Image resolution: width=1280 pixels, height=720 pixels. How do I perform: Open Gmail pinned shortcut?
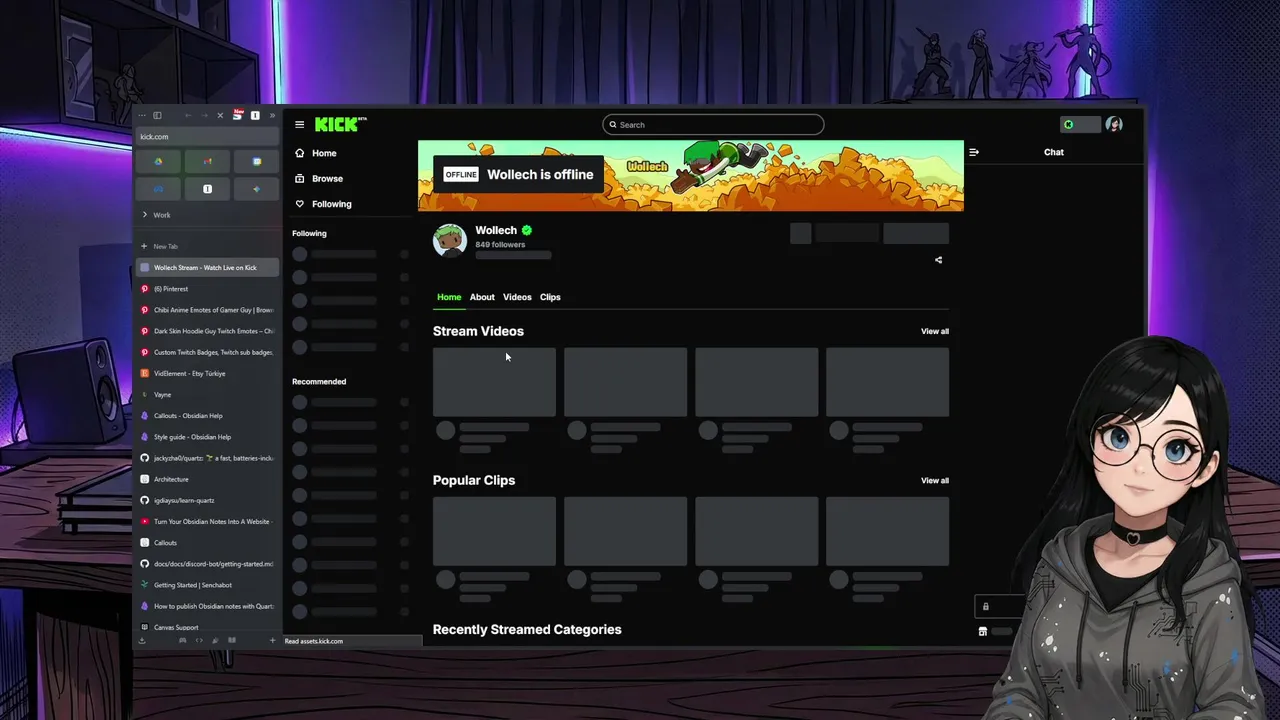(207, 161)
